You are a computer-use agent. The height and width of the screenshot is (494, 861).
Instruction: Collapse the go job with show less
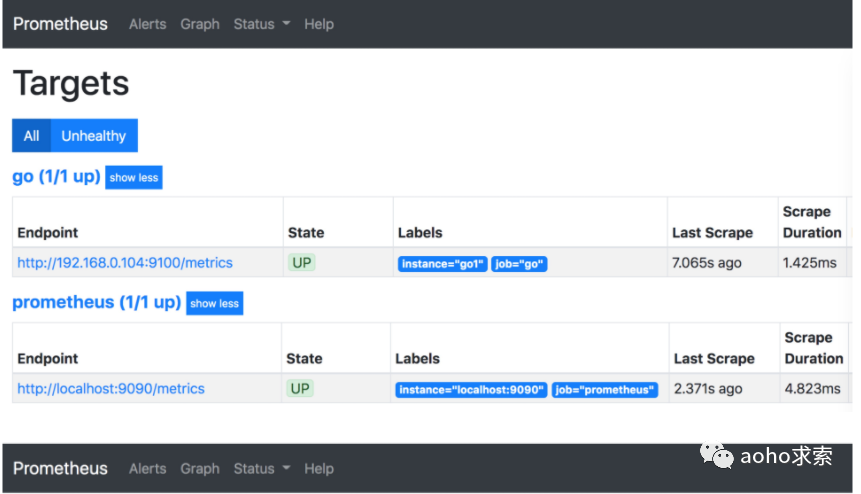click(x=134, y=178)
